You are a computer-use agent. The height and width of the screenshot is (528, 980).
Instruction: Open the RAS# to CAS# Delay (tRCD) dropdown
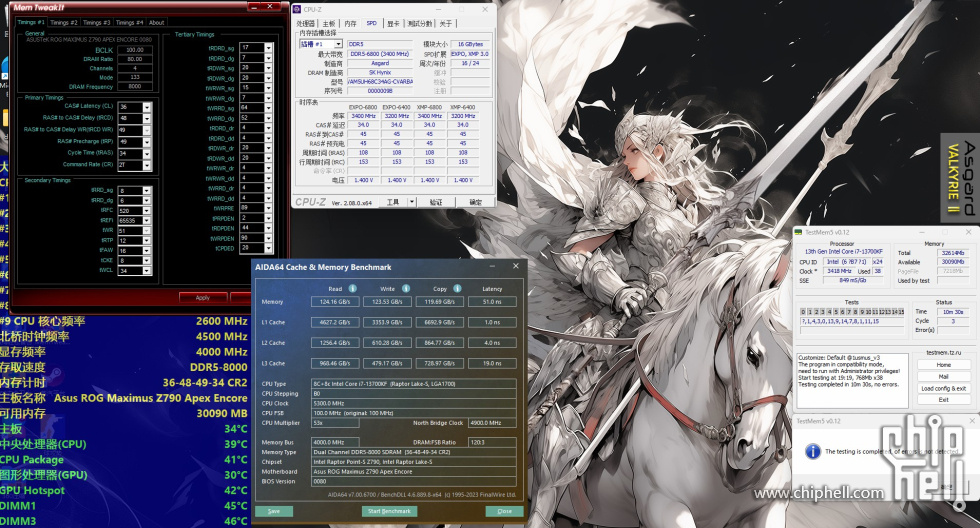(x=147, y=118)
